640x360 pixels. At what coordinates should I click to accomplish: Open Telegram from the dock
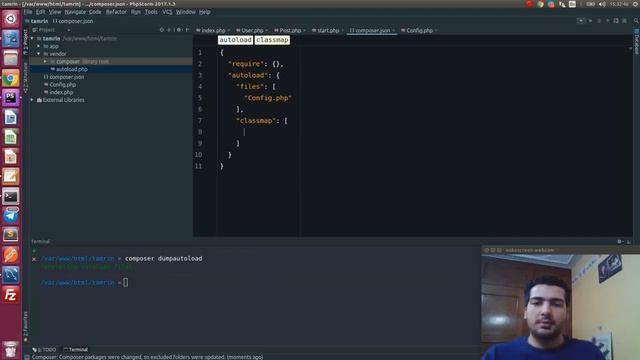click(x=11, y=216)
